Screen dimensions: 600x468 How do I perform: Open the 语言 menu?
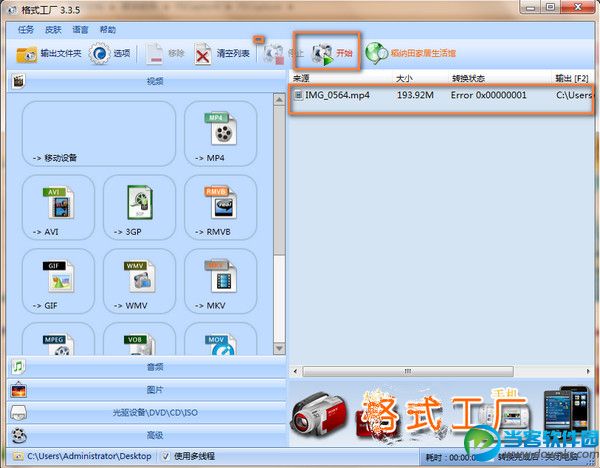(x=80, y=29)
